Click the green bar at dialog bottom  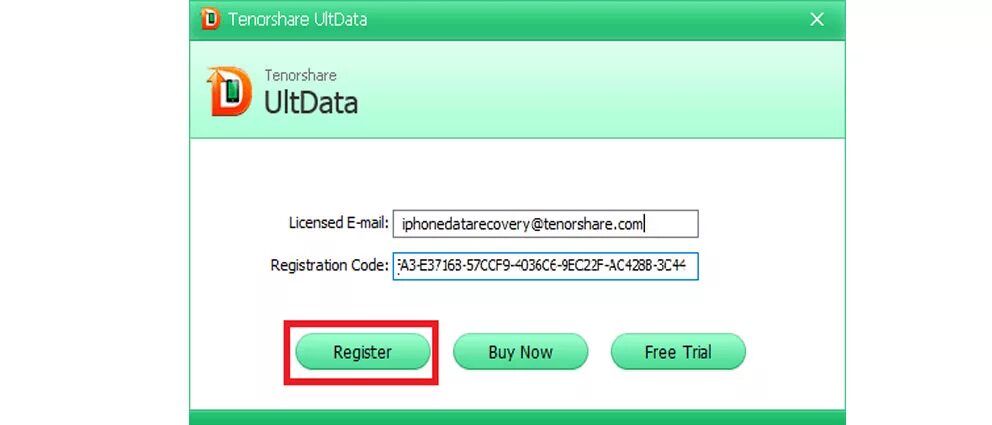[x=518, y=417]
